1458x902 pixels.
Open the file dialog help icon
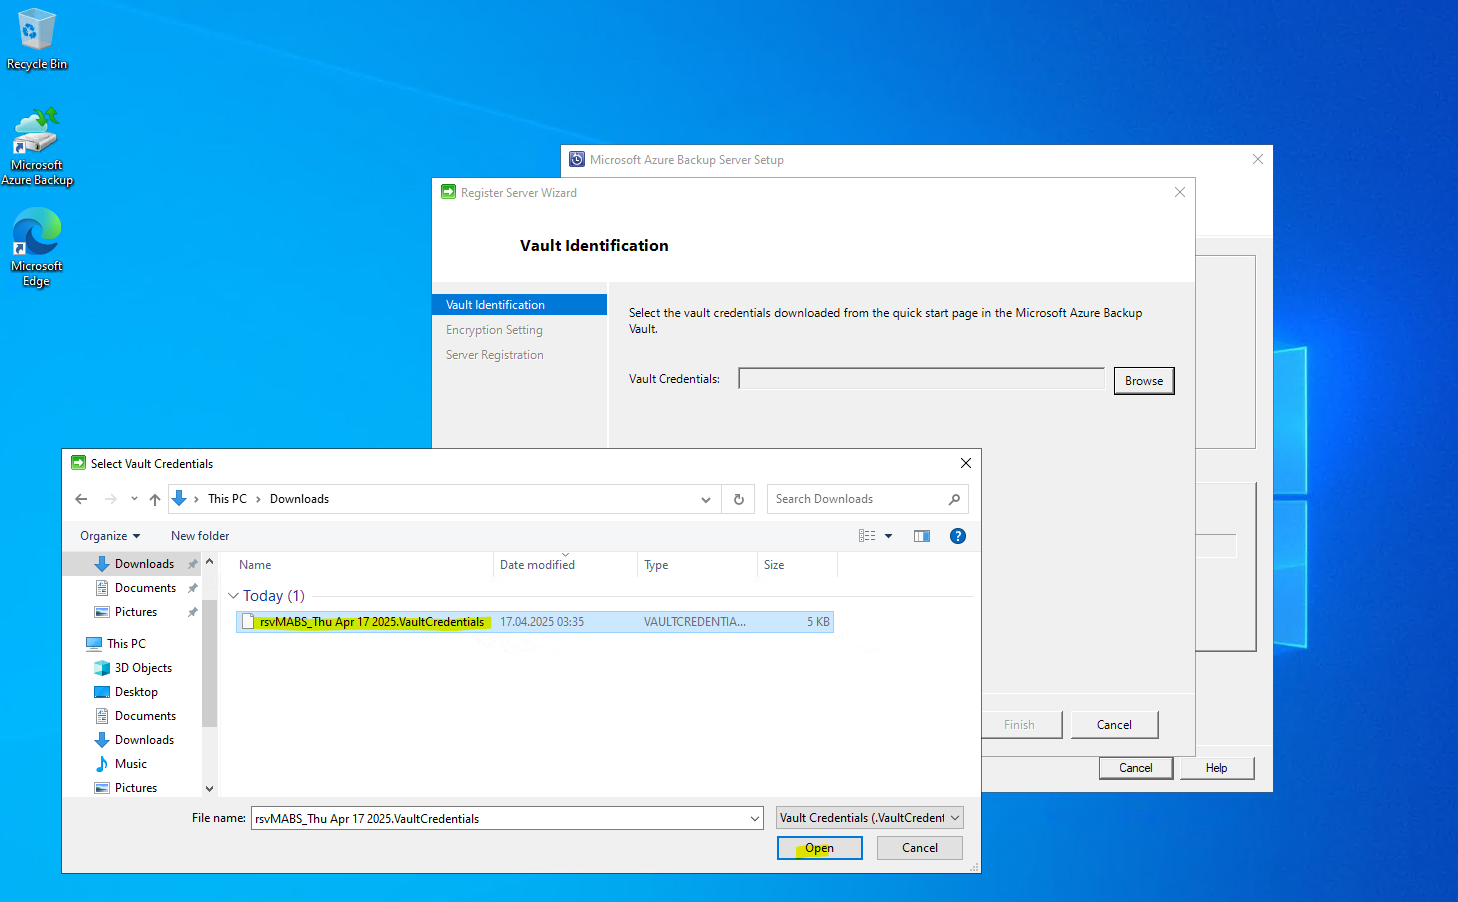tap(958, 536)
